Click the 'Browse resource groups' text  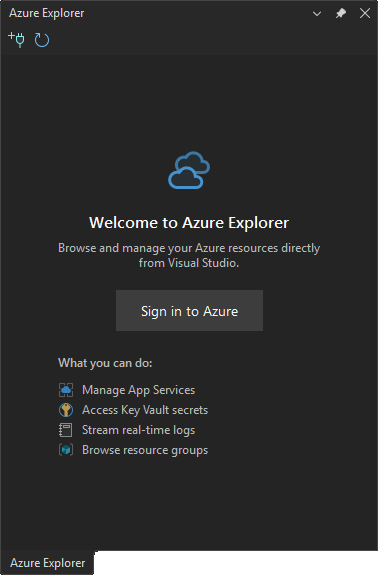[x=145, y=450]
